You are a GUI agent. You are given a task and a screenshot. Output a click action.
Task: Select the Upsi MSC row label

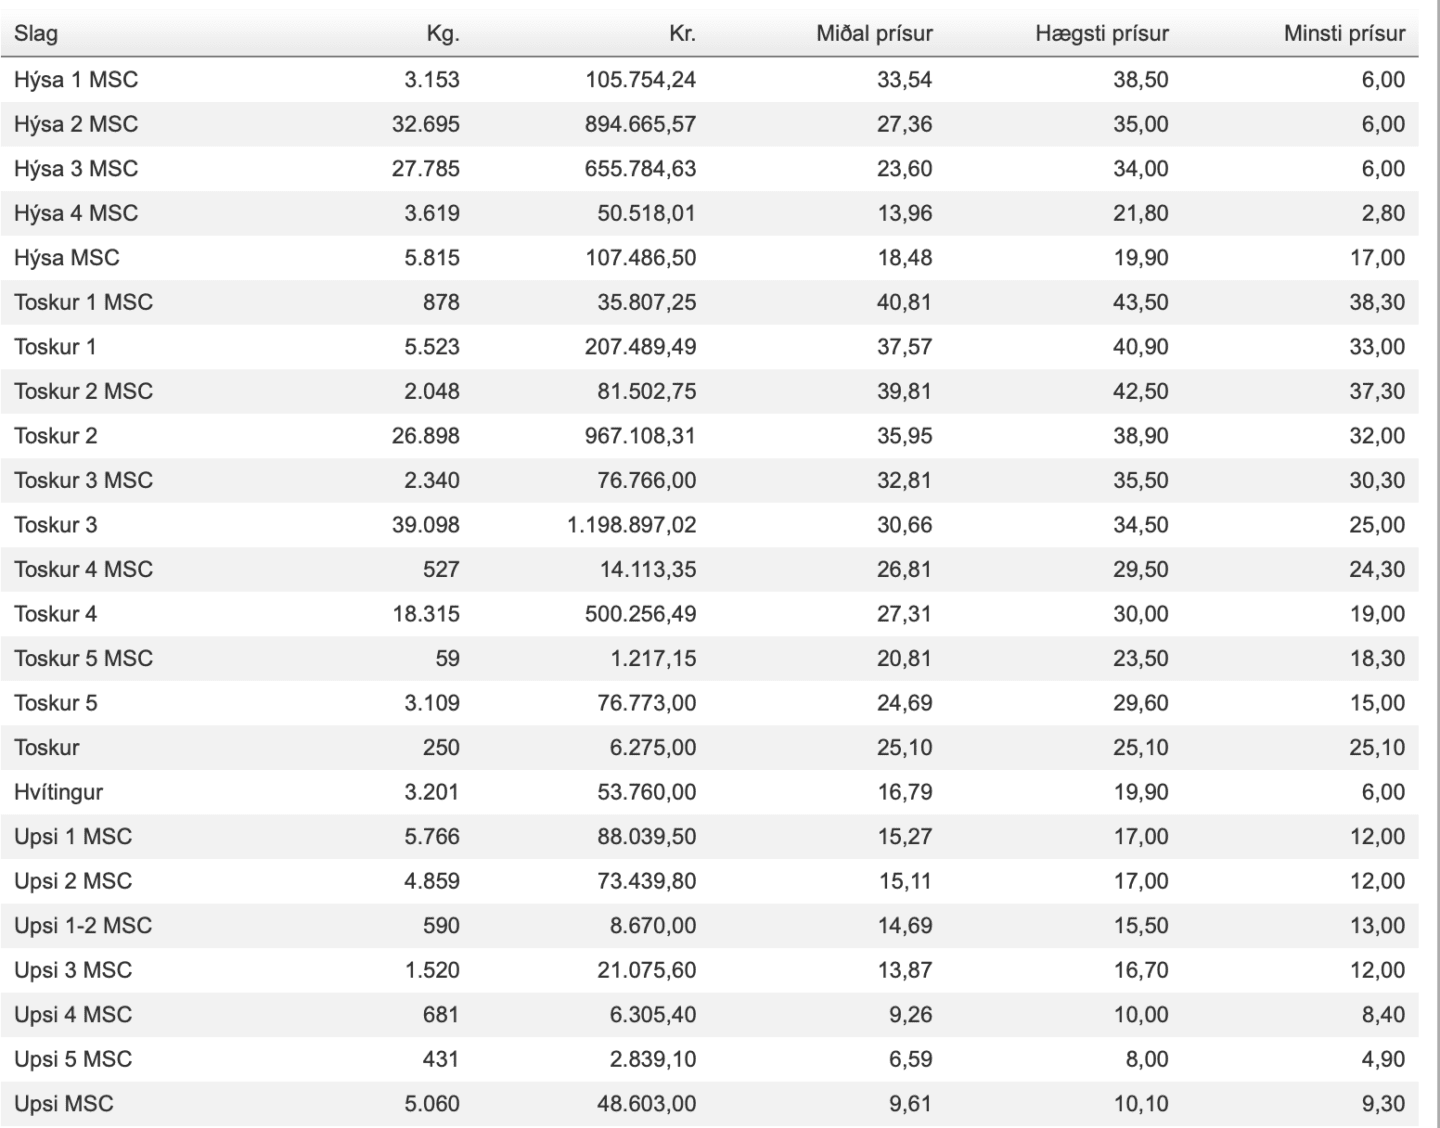pos(64,1104)
